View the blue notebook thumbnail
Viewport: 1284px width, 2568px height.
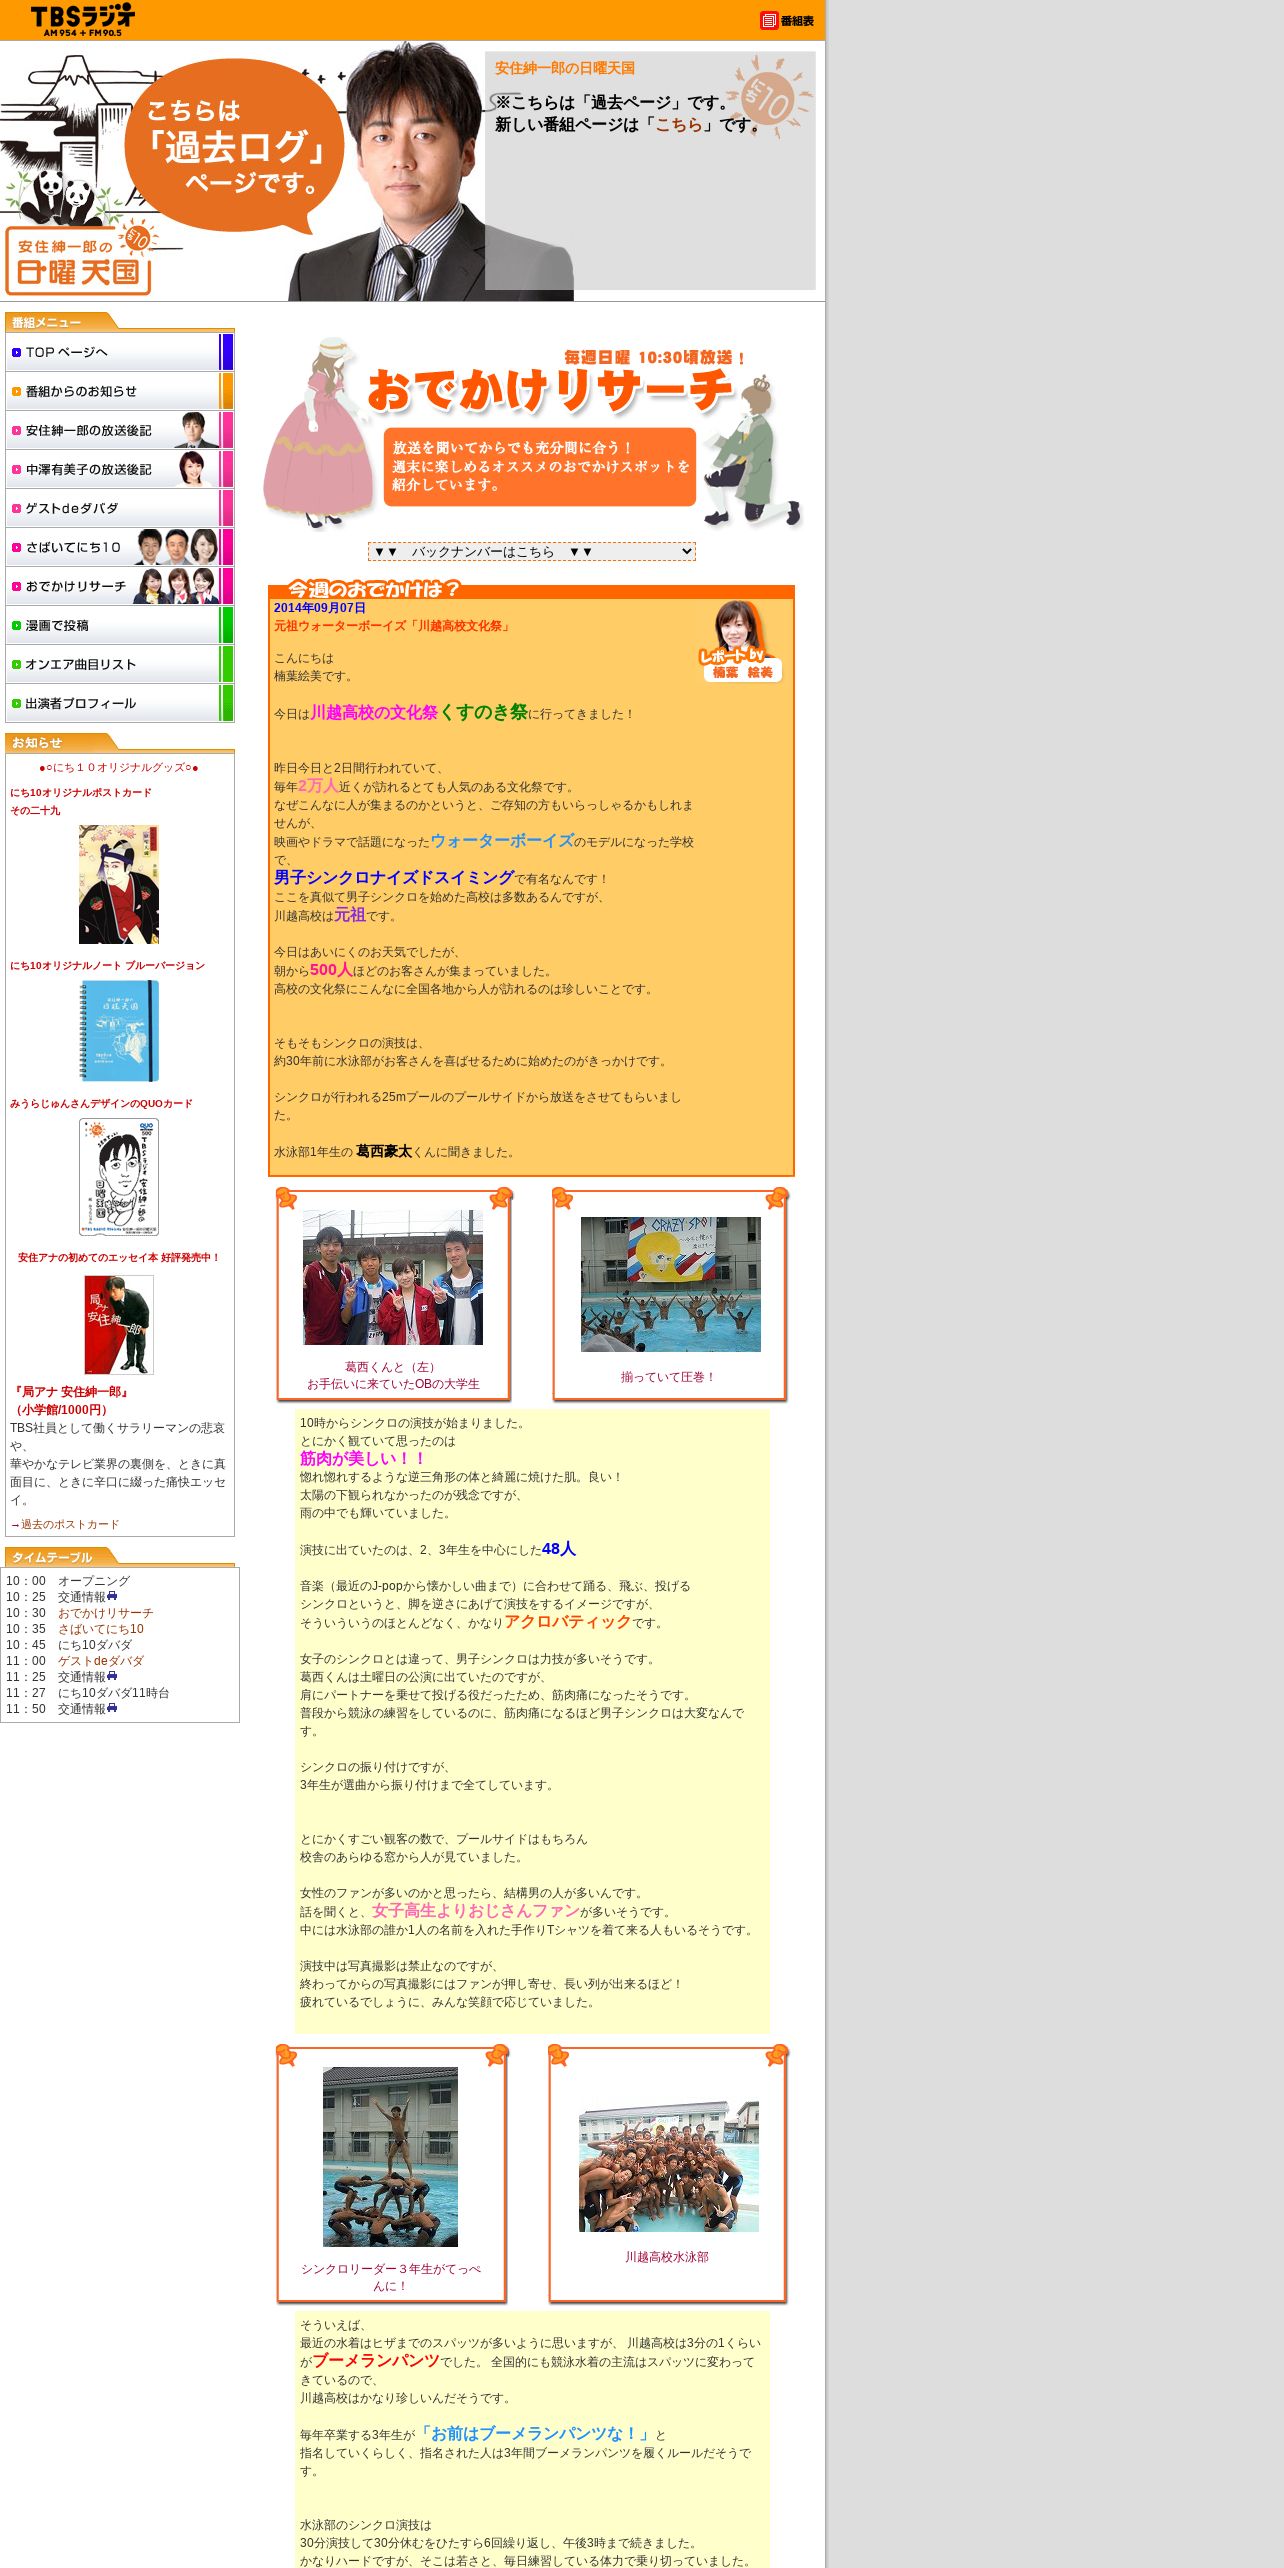(119, 1031)
